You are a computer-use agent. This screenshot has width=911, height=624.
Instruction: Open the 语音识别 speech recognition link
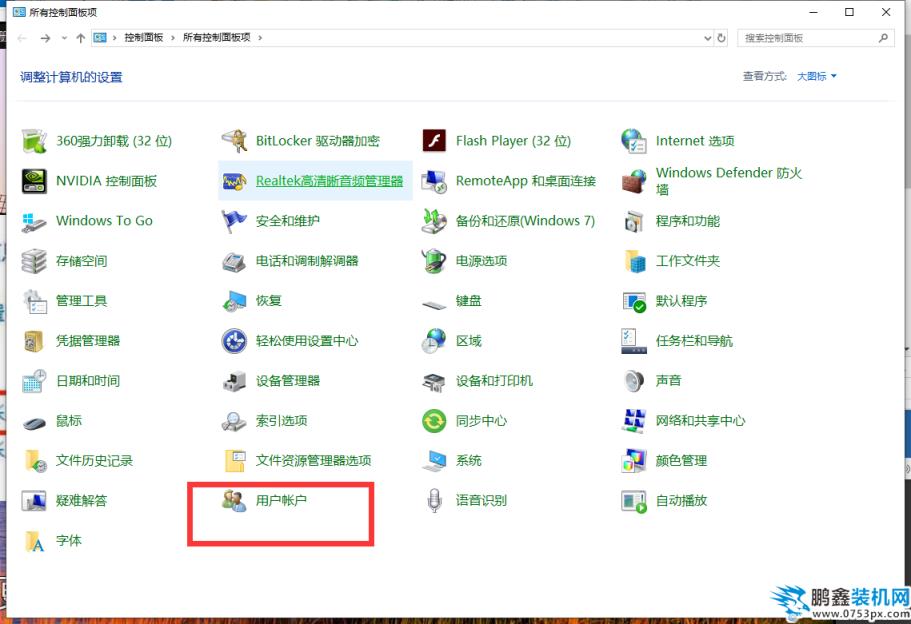point(481,500)
